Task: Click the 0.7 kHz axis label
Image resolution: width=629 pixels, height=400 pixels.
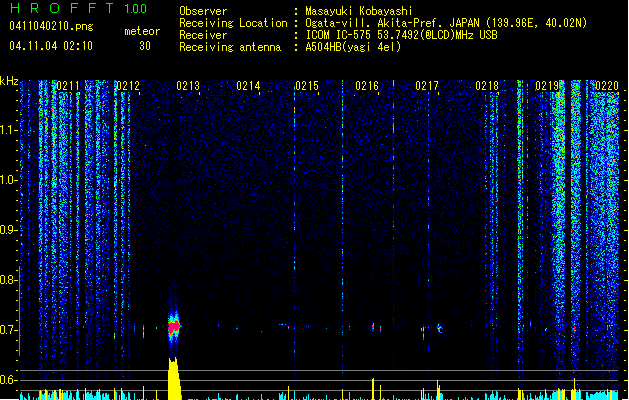Action: (7, 330)
